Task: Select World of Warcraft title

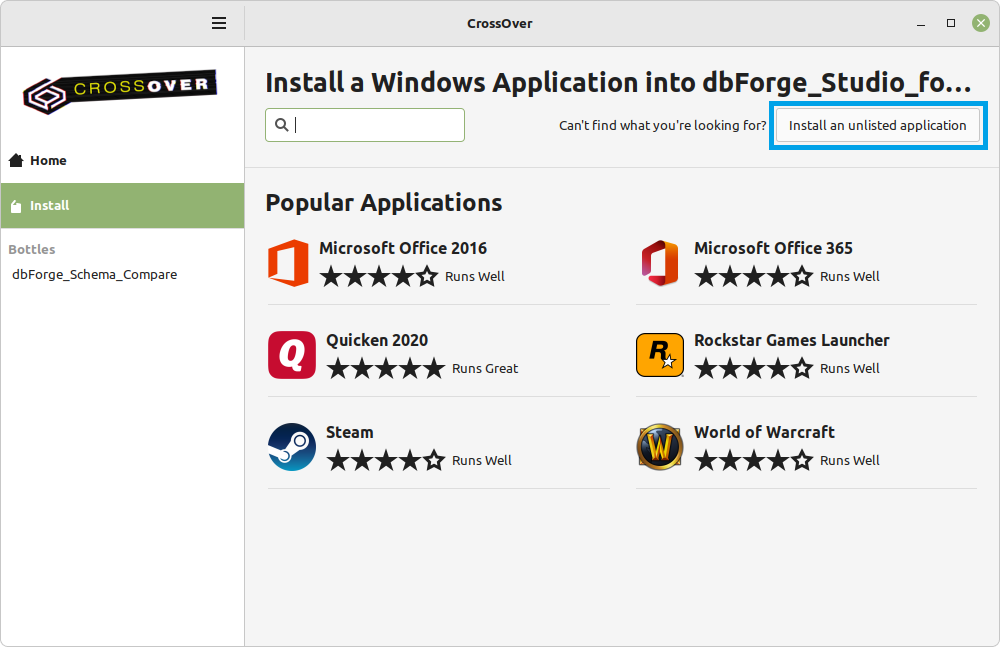Action: (764, 432)
